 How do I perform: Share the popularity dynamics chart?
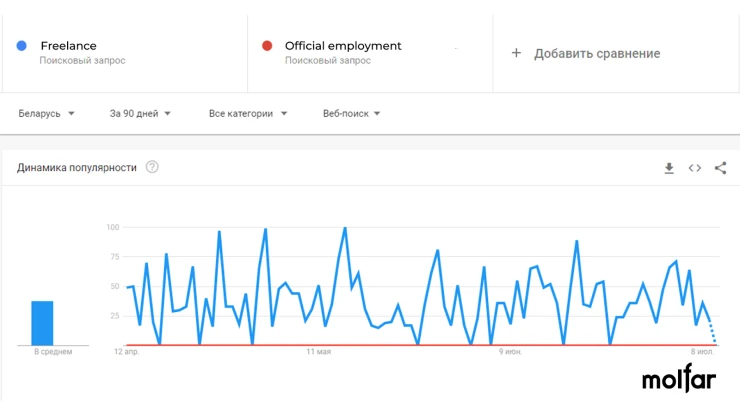pos(720,168)
